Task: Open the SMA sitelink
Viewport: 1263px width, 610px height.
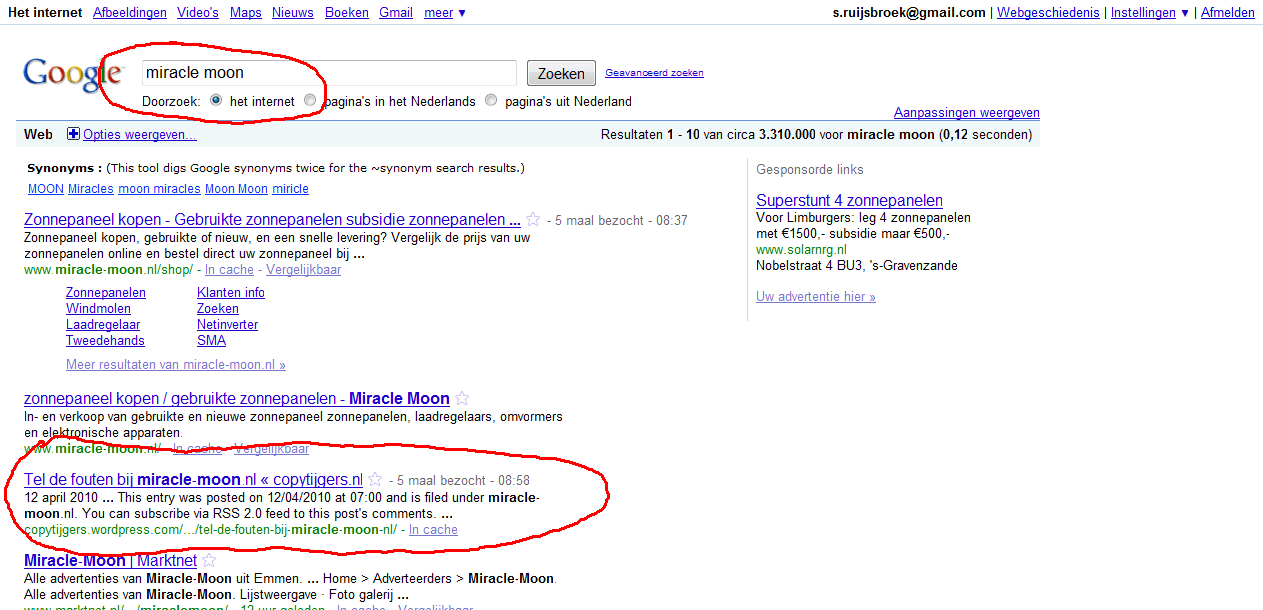Action: point(212,341)
